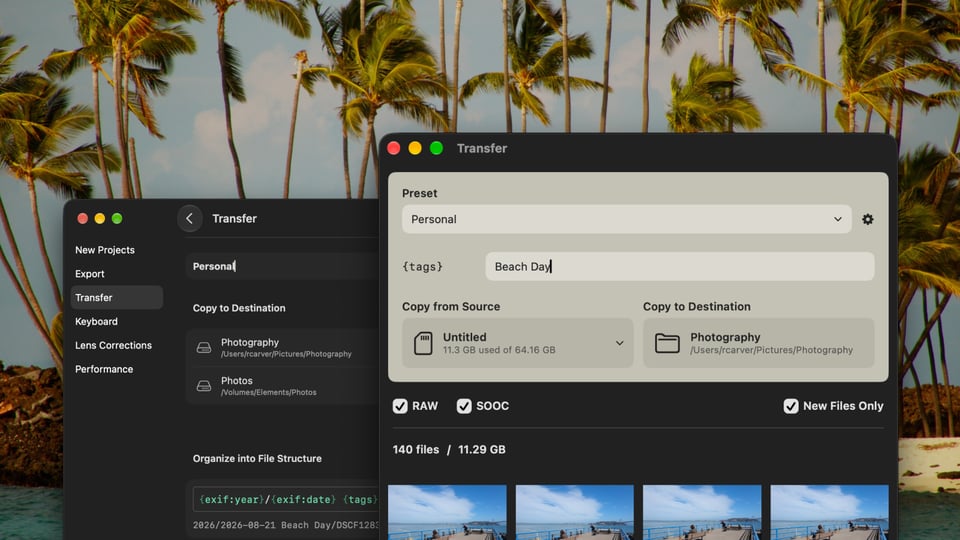The width and height of the screenshot is (960, 540).
Task: Select Photography destination row in settings window
Action: tap(283, 348)
